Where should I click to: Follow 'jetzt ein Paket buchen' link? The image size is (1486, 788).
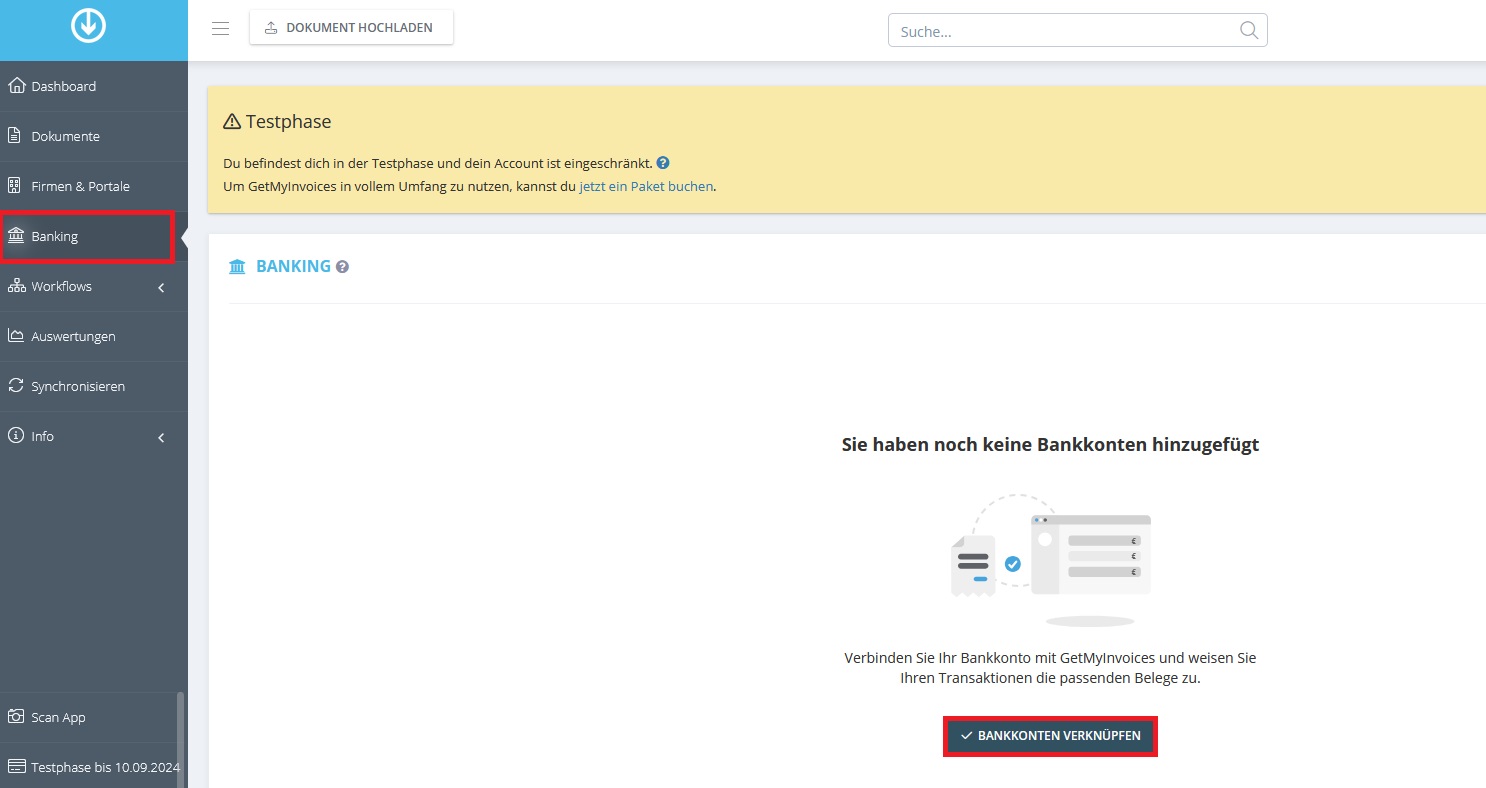click(x=646, y=186)
